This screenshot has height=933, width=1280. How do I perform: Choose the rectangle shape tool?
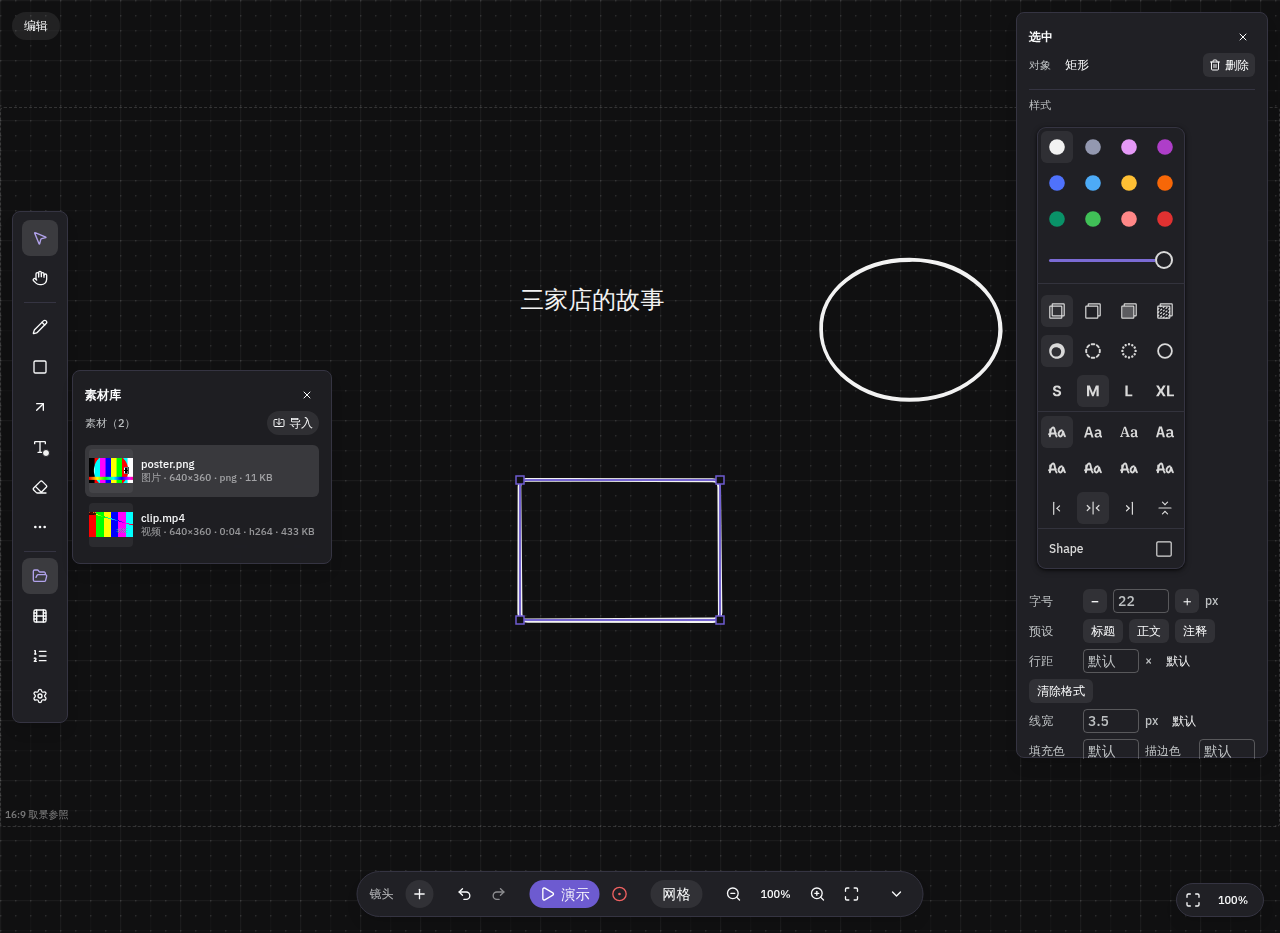point(40,367)
